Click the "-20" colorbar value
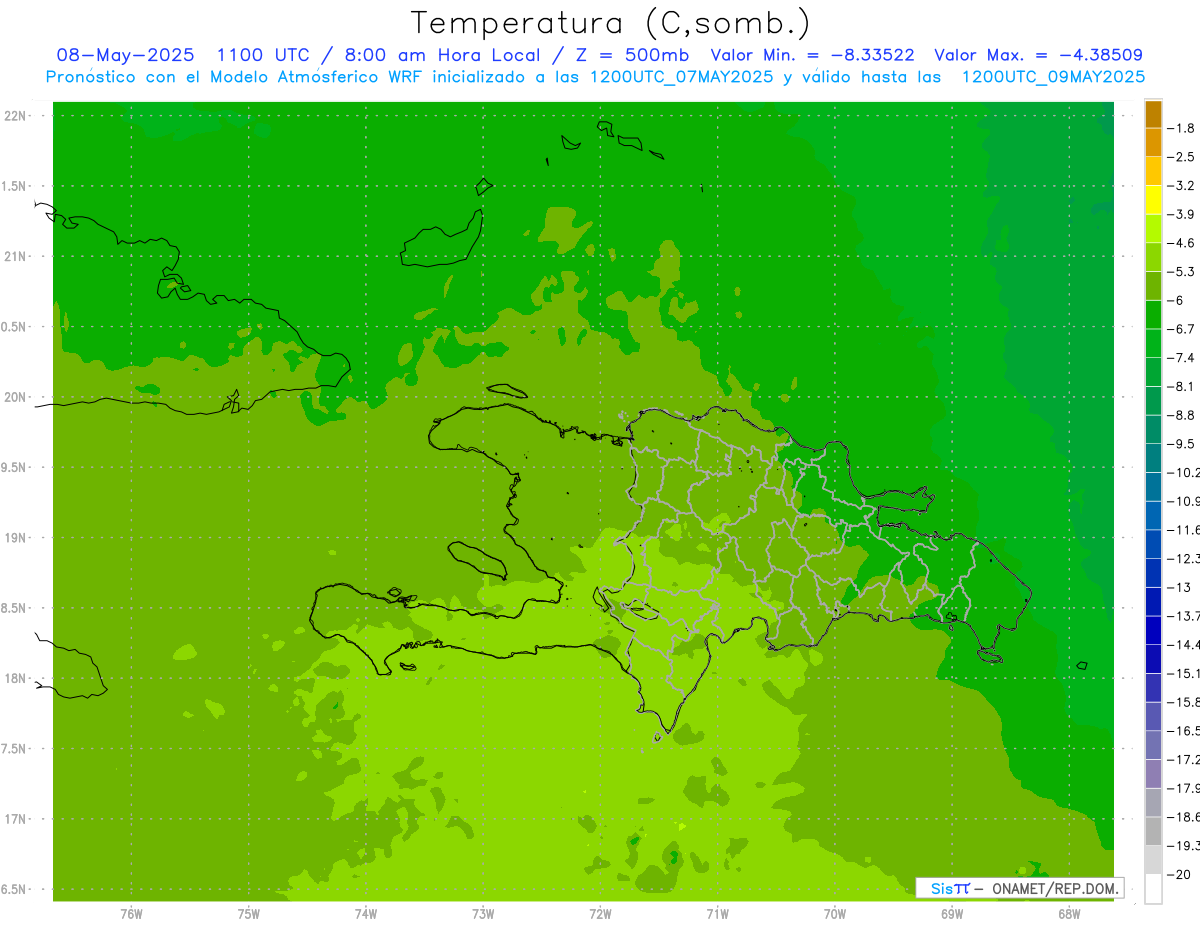Image resolution: width=1200 pixels, height=927 pixels. [x=1178, y=874]
